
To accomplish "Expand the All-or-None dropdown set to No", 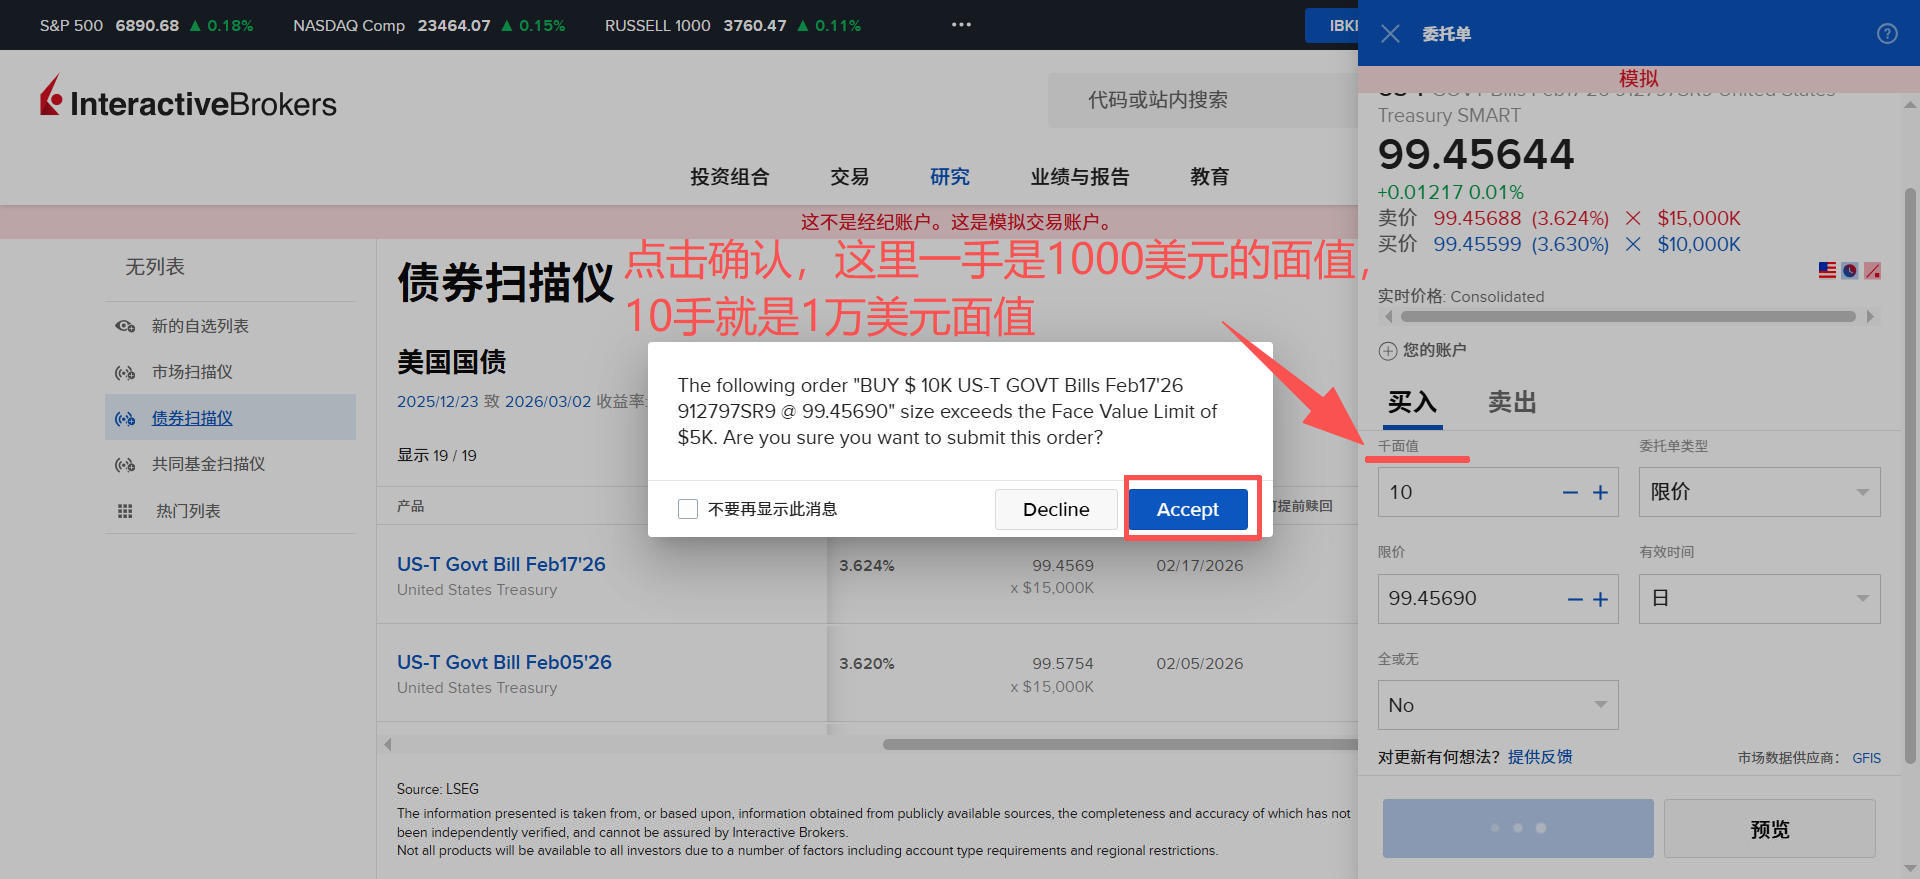I will 1497,706.
